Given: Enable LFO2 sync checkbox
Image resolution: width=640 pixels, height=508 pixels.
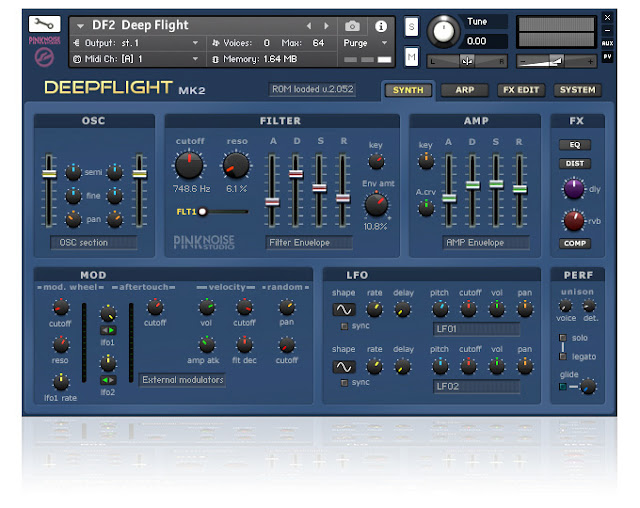Looking at the screenshot, I should [344, 383].
